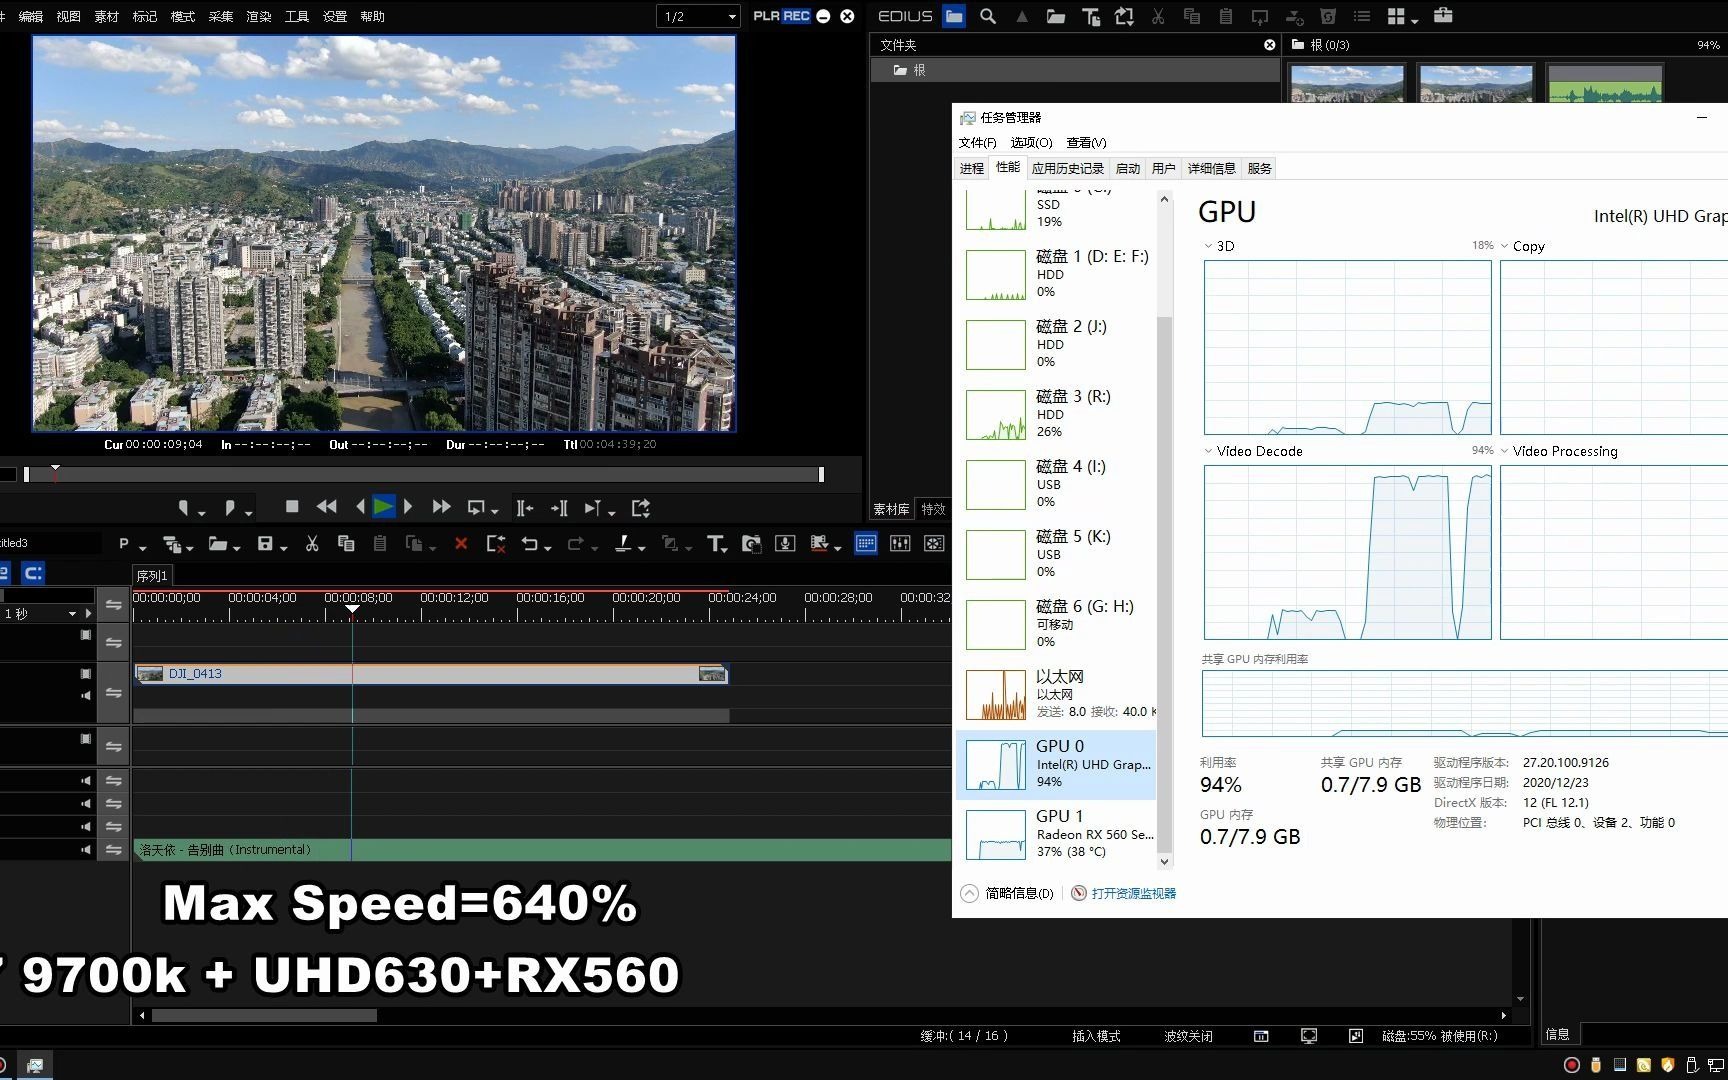The height and width of the screenshot is (1080, 1728).
Task: Open the Open project dropdown arrow
Action: click(x=237, y=547)
